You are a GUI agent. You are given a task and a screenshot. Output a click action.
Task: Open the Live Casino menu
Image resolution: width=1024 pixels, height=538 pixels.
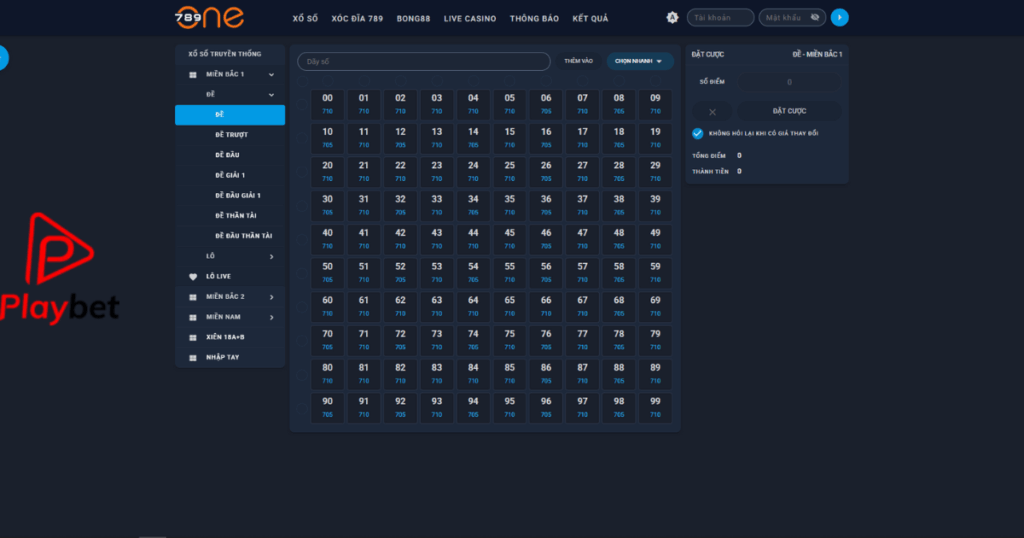tap(470, 19)
